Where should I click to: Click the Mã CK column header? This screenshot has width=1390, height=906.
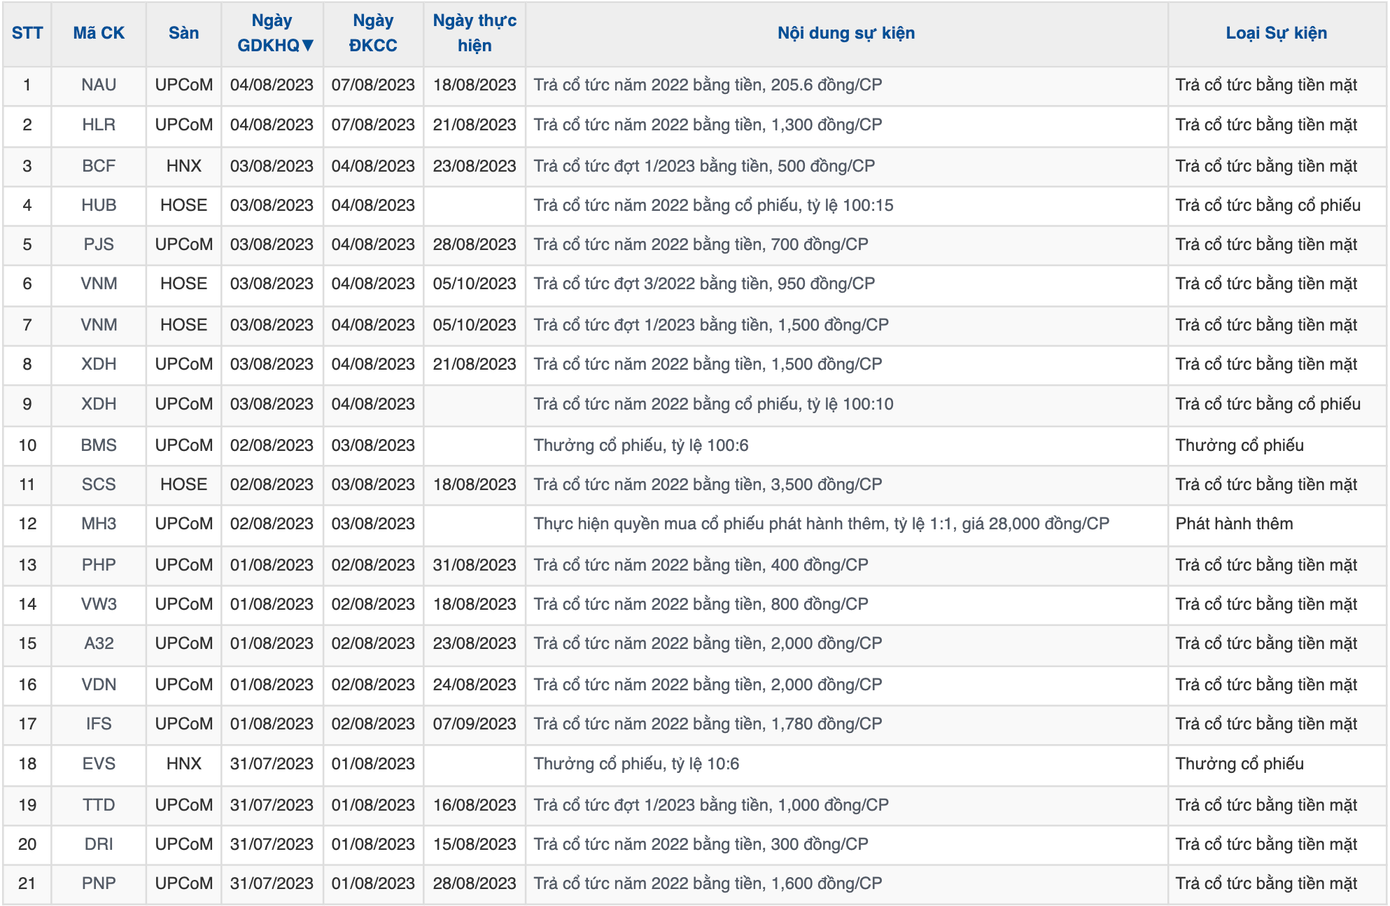98,33
